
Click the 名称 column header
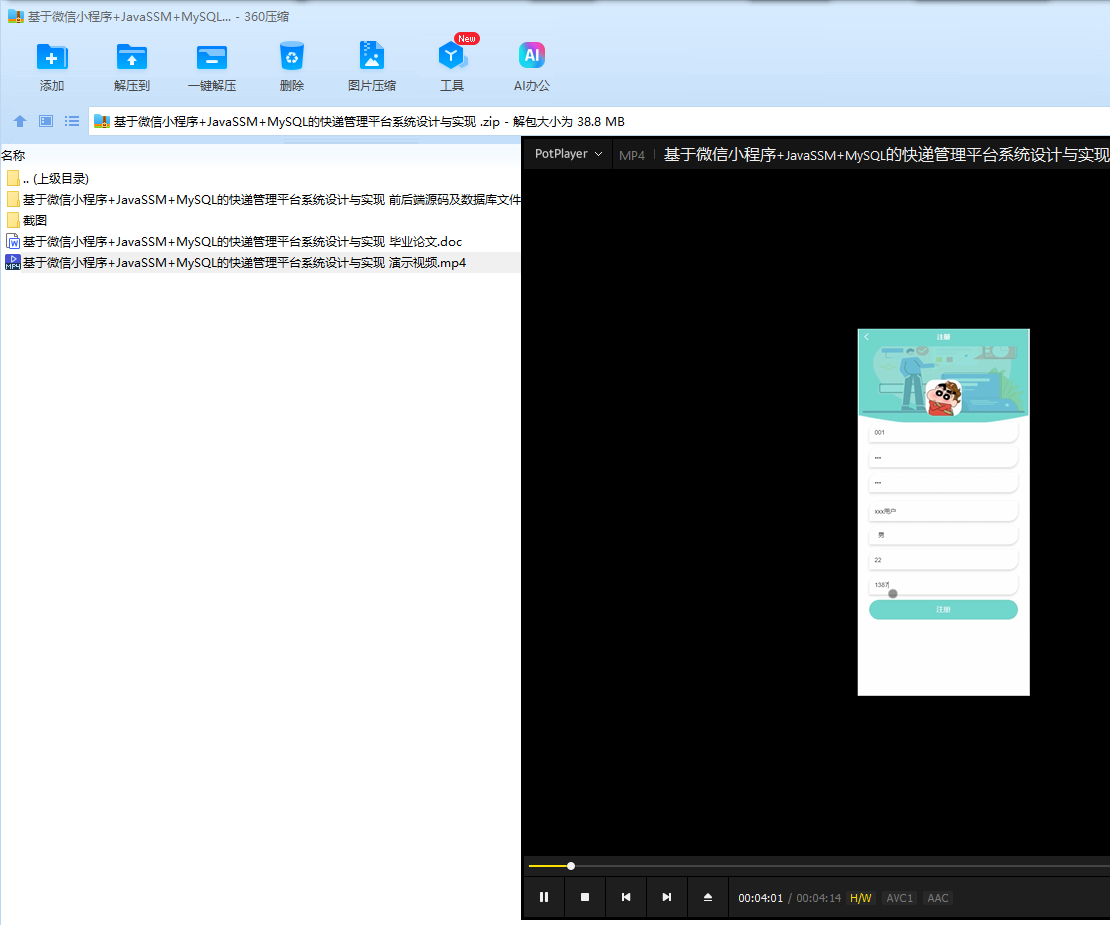tap(13, 155)
